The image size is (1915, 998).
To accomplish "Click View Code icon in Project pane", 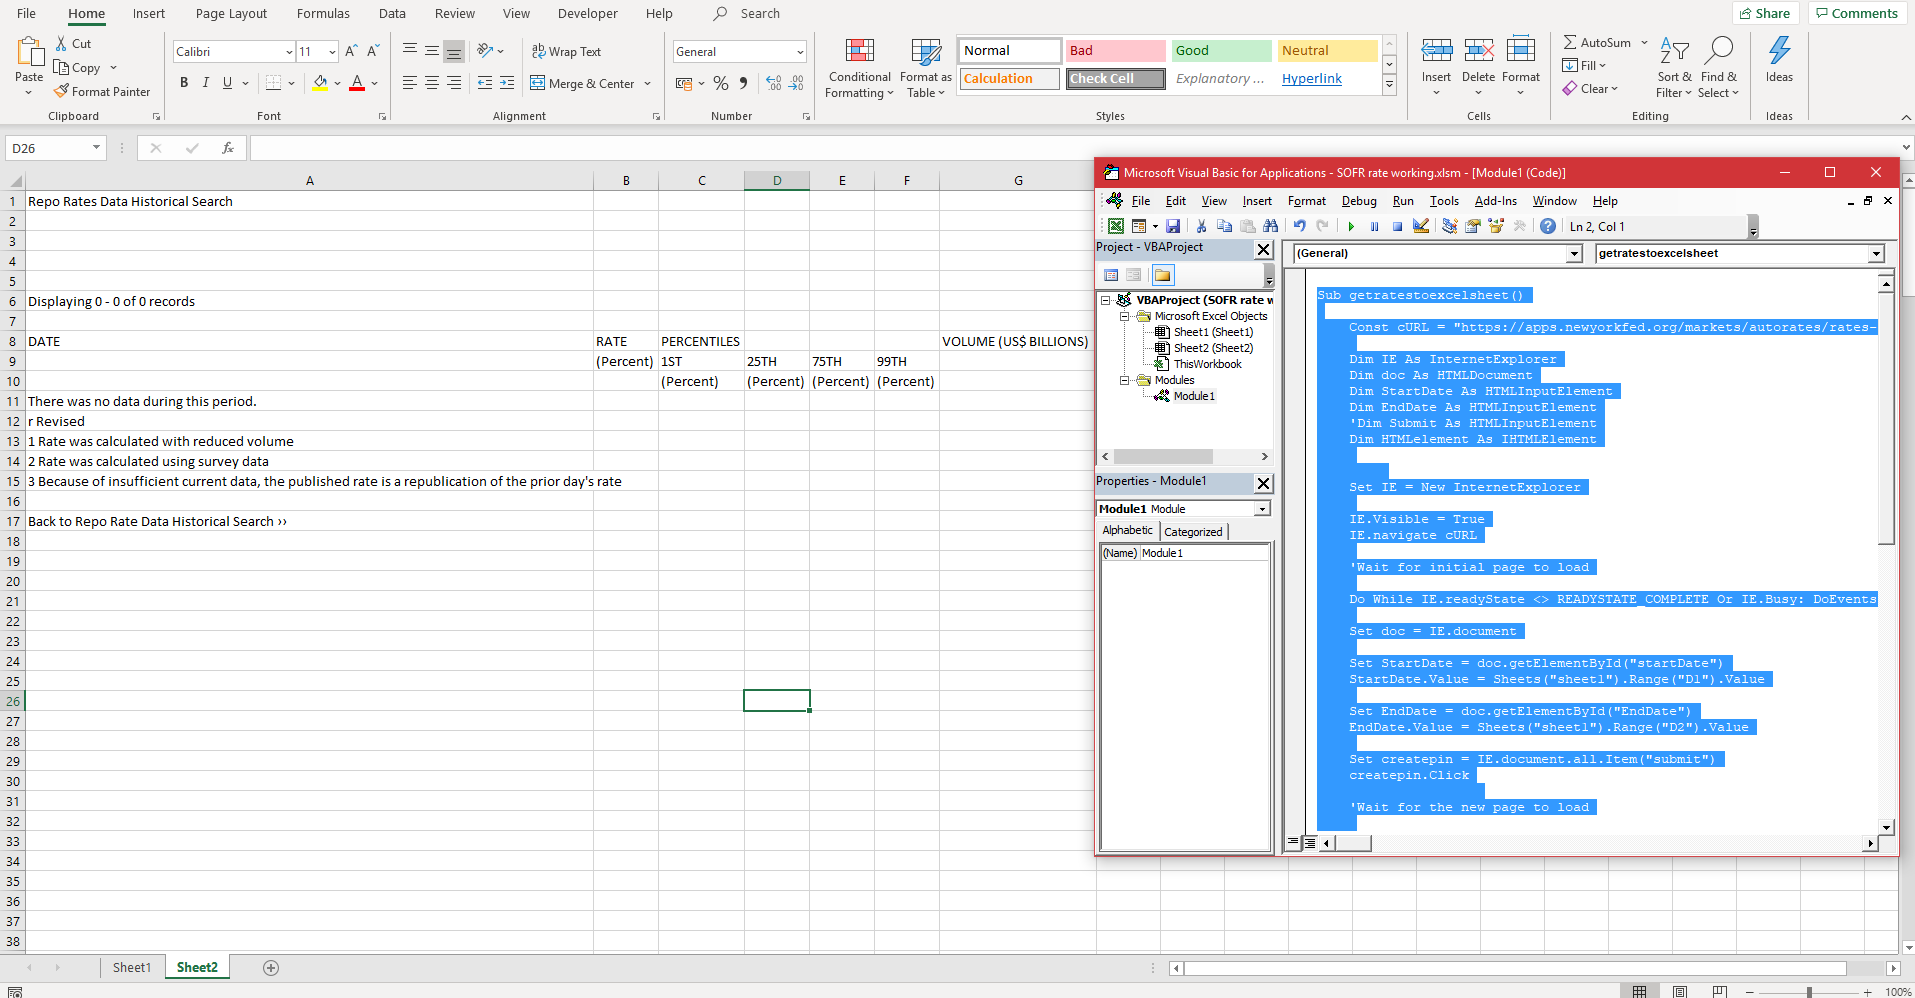I will coord(1111,275).
